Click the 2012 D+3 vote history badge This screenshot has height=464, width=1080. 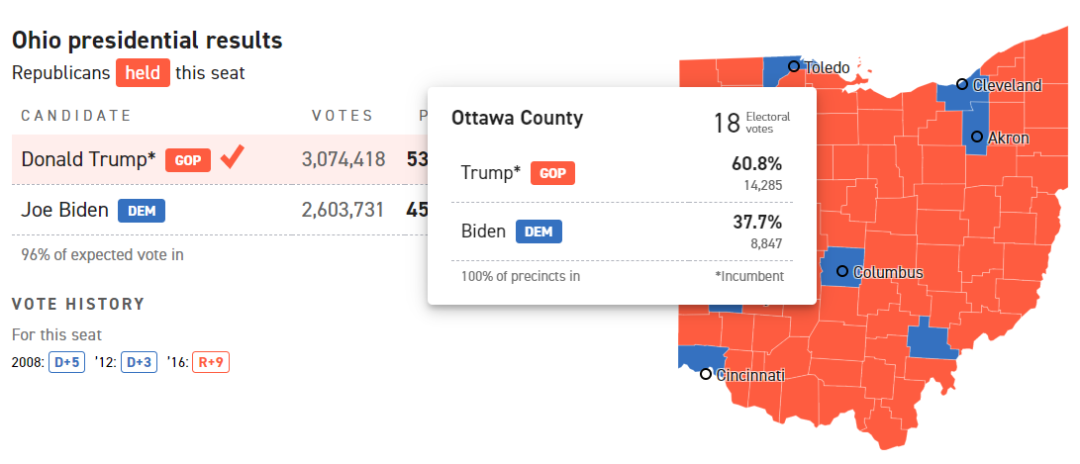point(139,362)
